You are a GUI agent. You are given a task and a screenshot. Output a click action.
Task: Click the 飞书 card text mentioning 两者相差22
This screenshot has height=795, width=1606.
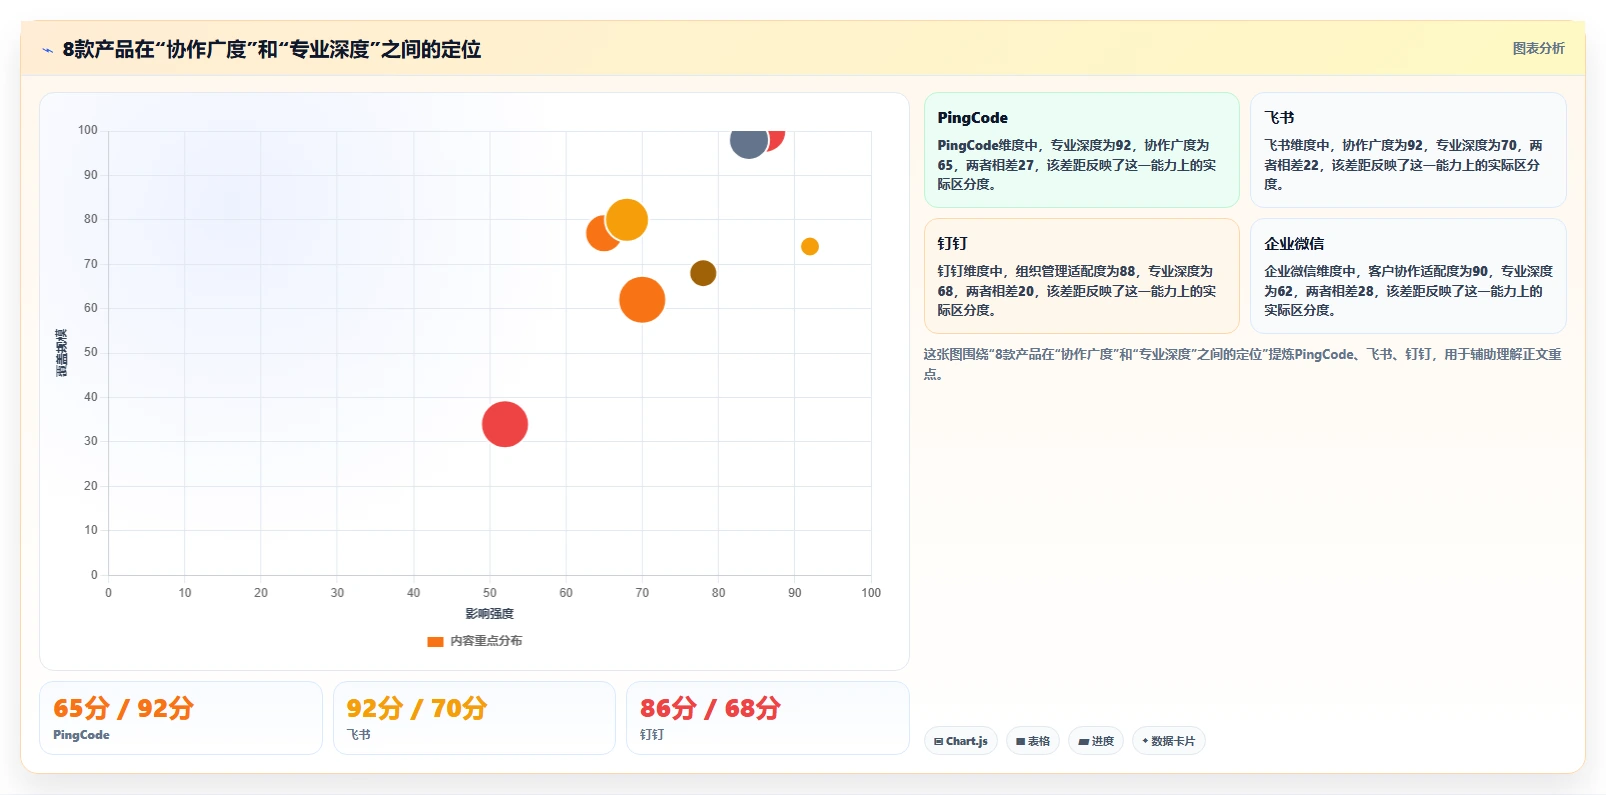tap(1403, 165)
